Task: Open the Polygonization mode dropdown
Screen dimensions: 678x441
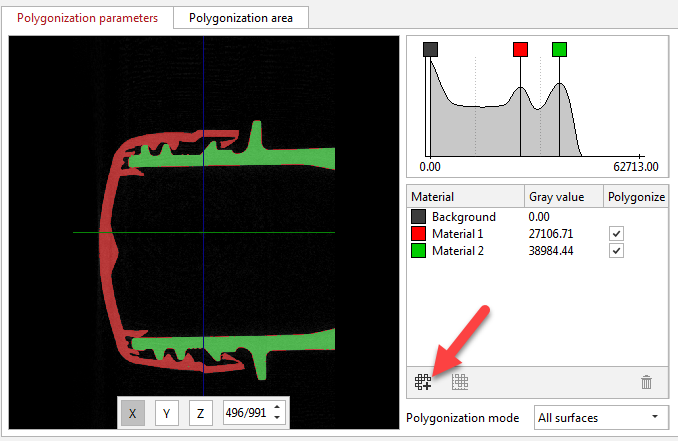Action: click(x=601, y=418)
